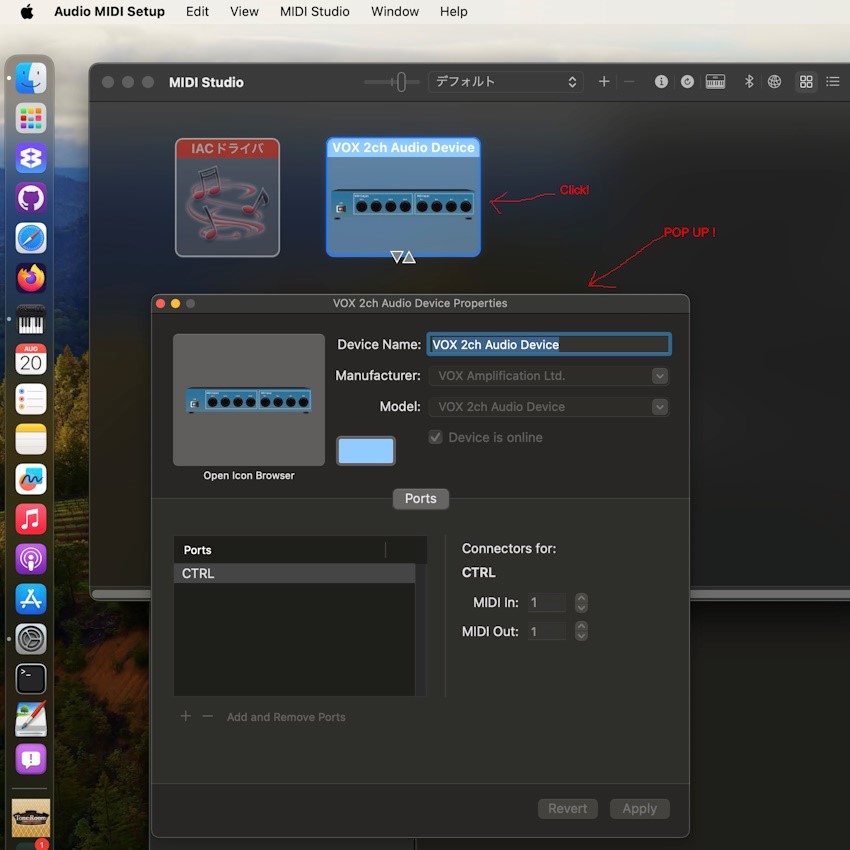Open Podcasts from the Dock

coord(31,559)
